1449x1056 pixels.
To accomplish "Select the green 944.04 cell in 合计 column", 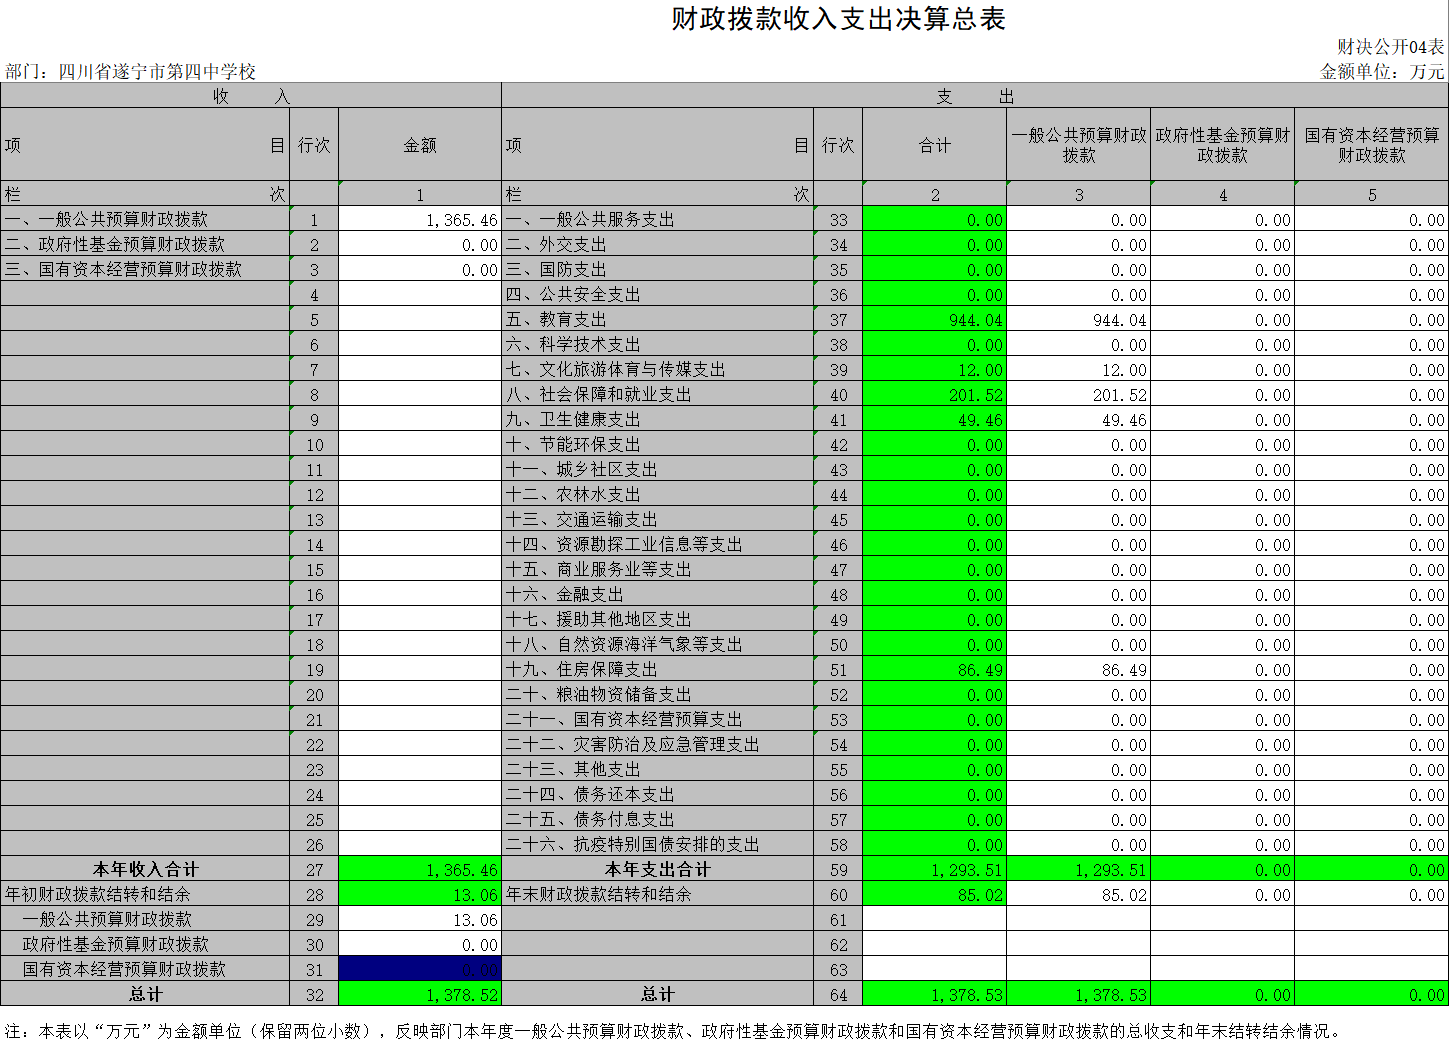I will coord(934,320).
